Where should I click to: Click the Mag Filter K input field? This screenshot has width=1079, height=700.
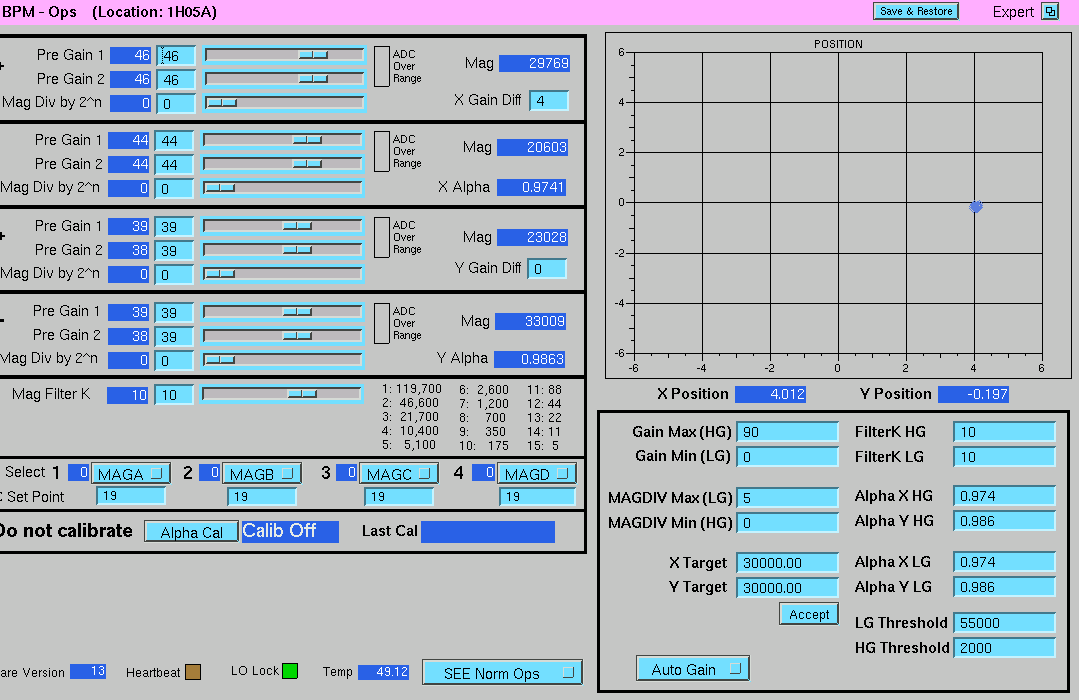coord(173,395)
